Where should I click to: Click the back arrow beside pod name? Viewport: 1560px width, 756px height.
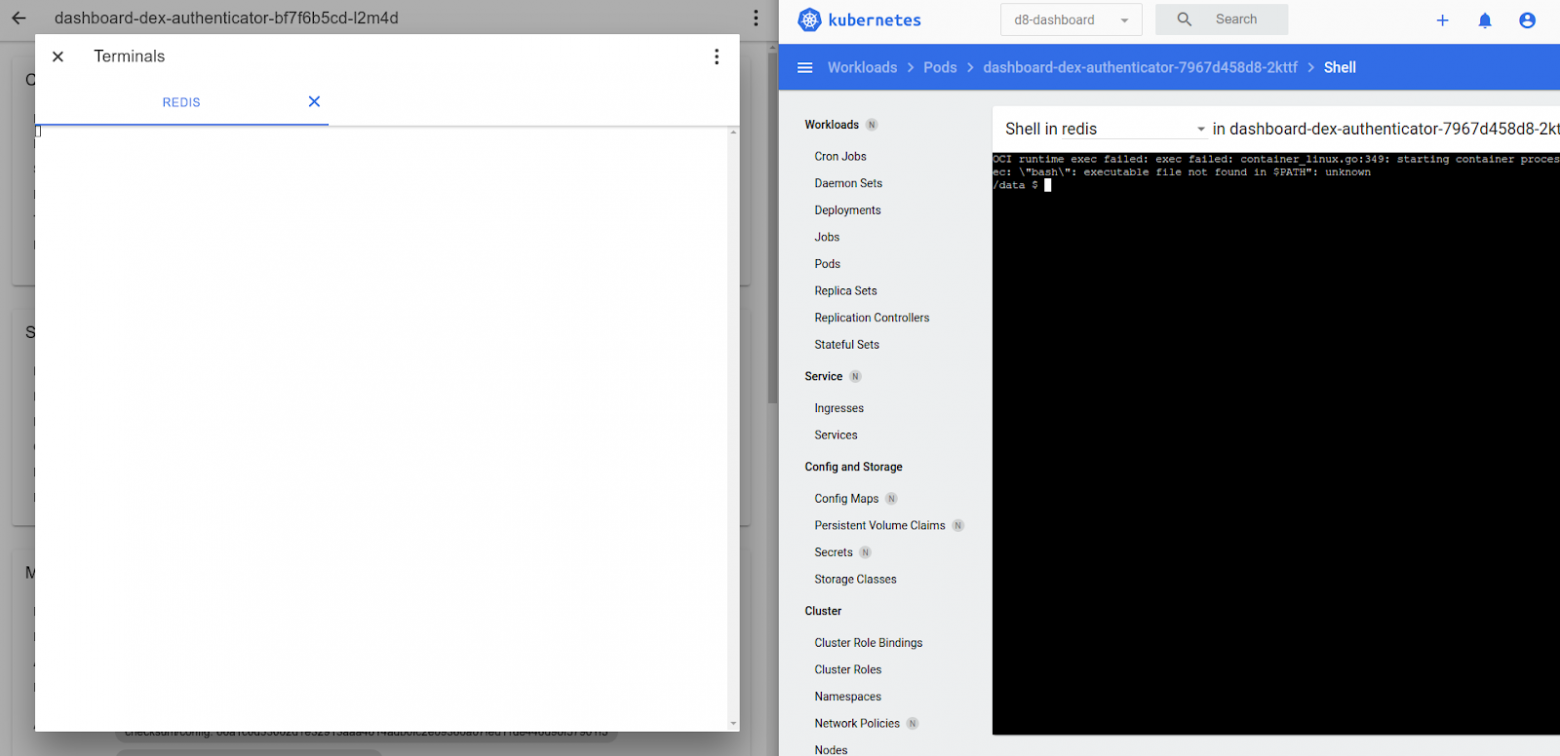[19, 18]
